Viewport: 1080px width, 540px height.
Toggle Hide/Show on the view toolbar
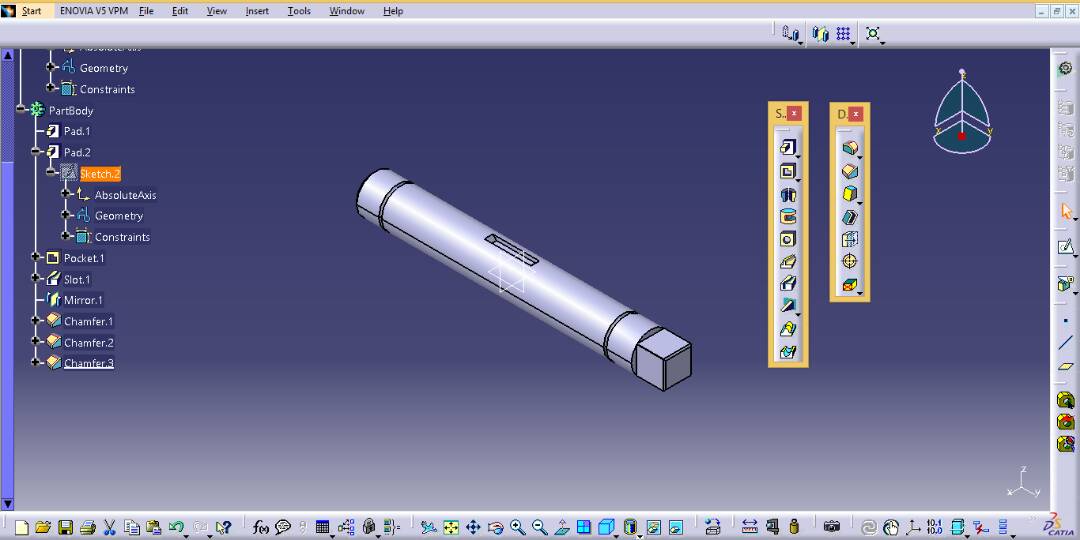[x=653, y=527]
